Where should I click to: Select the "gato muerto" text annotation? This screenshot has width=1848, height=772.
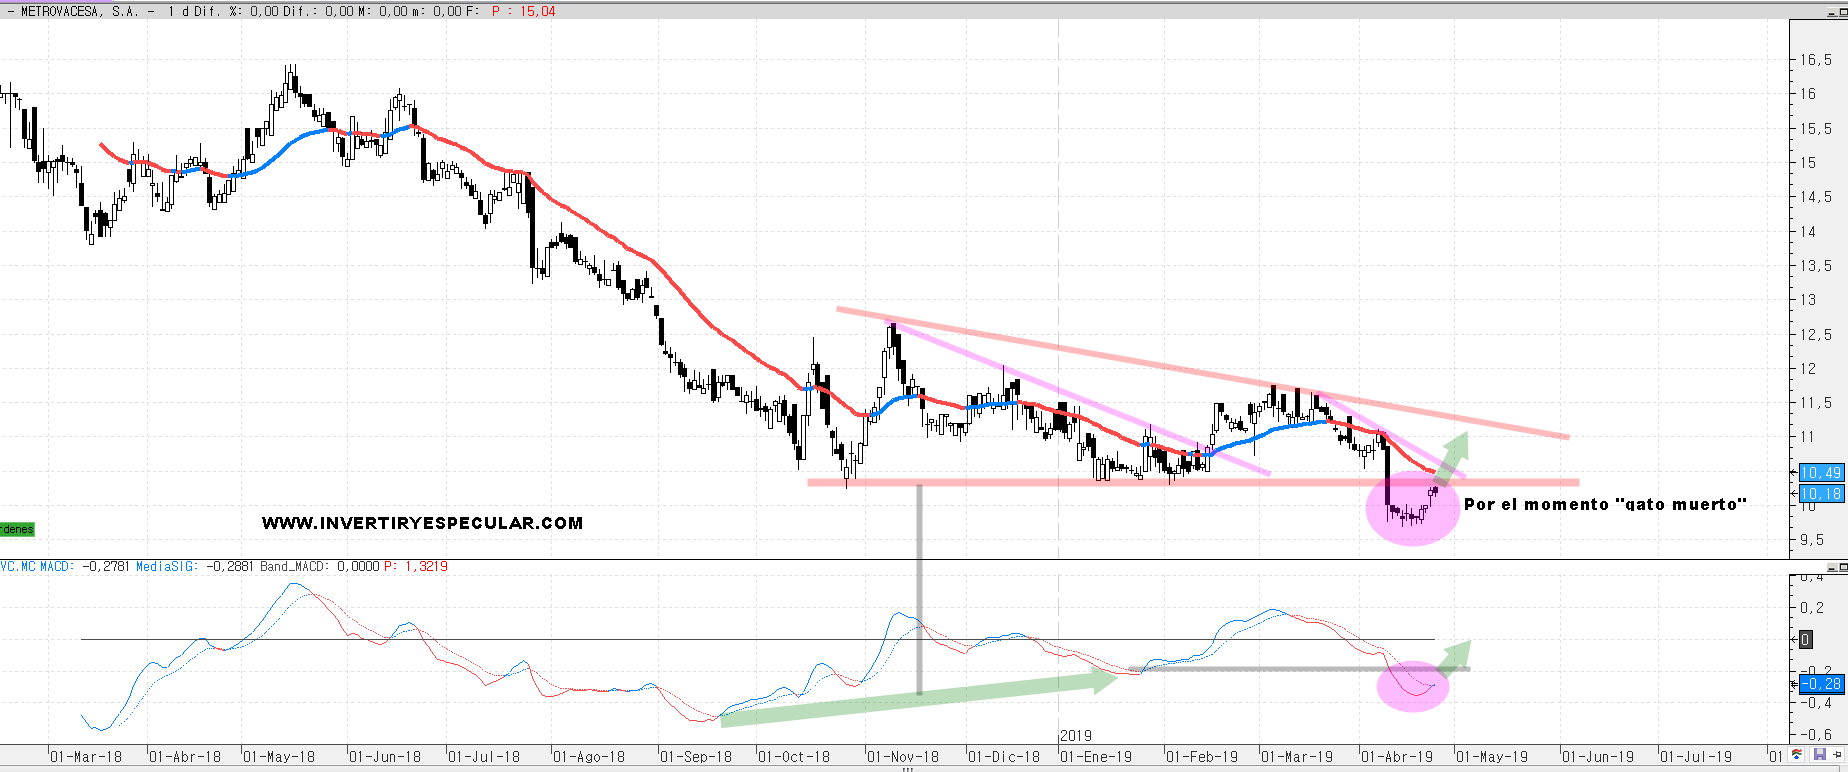click(x=1605, y=504)
